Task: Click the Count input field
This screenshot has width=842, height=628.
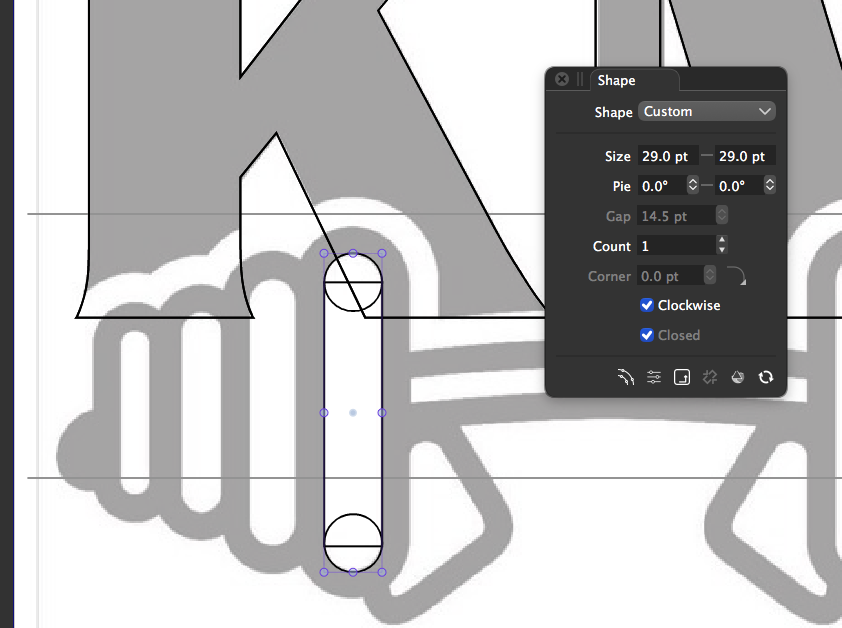Action: [x=675, y=246]
